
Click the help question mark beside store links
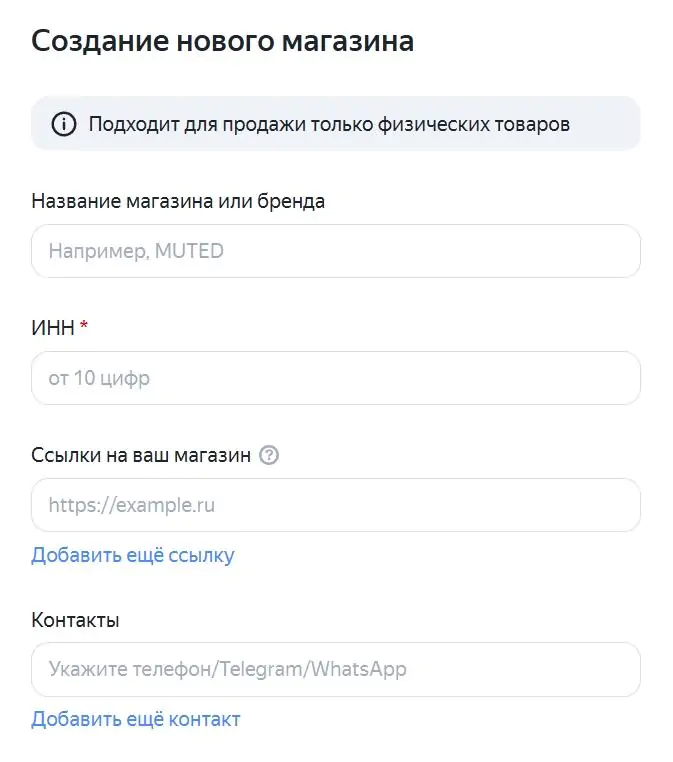pos(268,455)
